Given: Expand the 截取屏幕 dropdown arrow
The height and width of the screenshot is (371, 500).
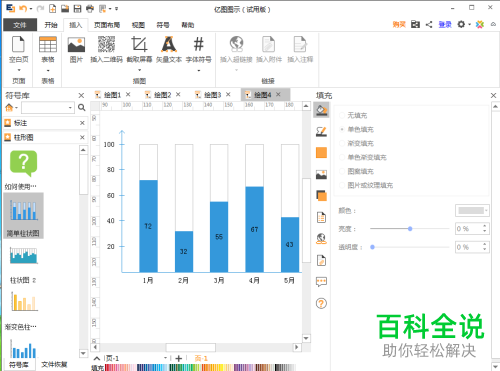Looking at the screenshot, I should [139, 70].
